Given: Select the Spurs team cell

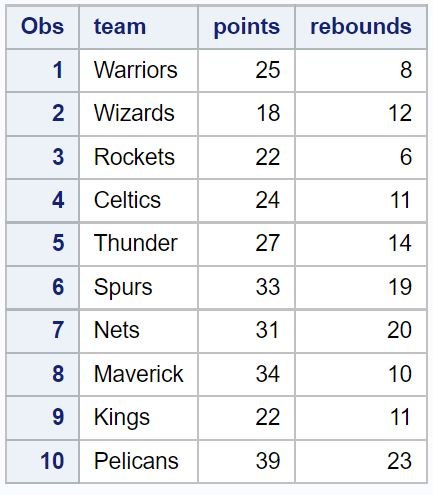Looking at the screenshot, I should pos(138,287).
